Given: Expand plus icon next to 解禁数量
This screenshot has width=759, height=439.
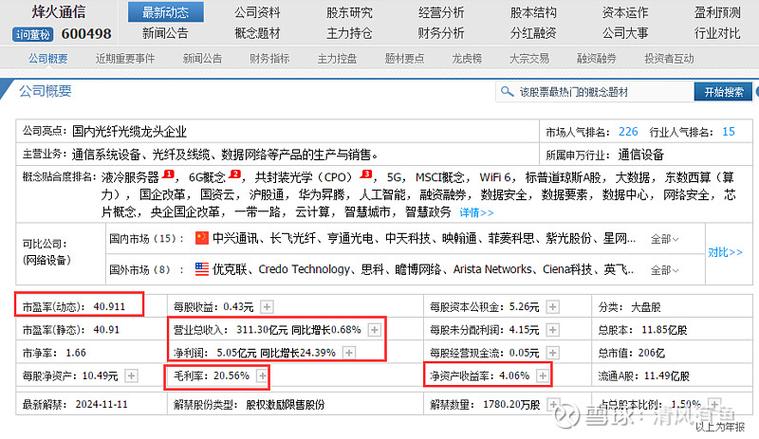Looking at the screenshot, I should pos(553,404).
